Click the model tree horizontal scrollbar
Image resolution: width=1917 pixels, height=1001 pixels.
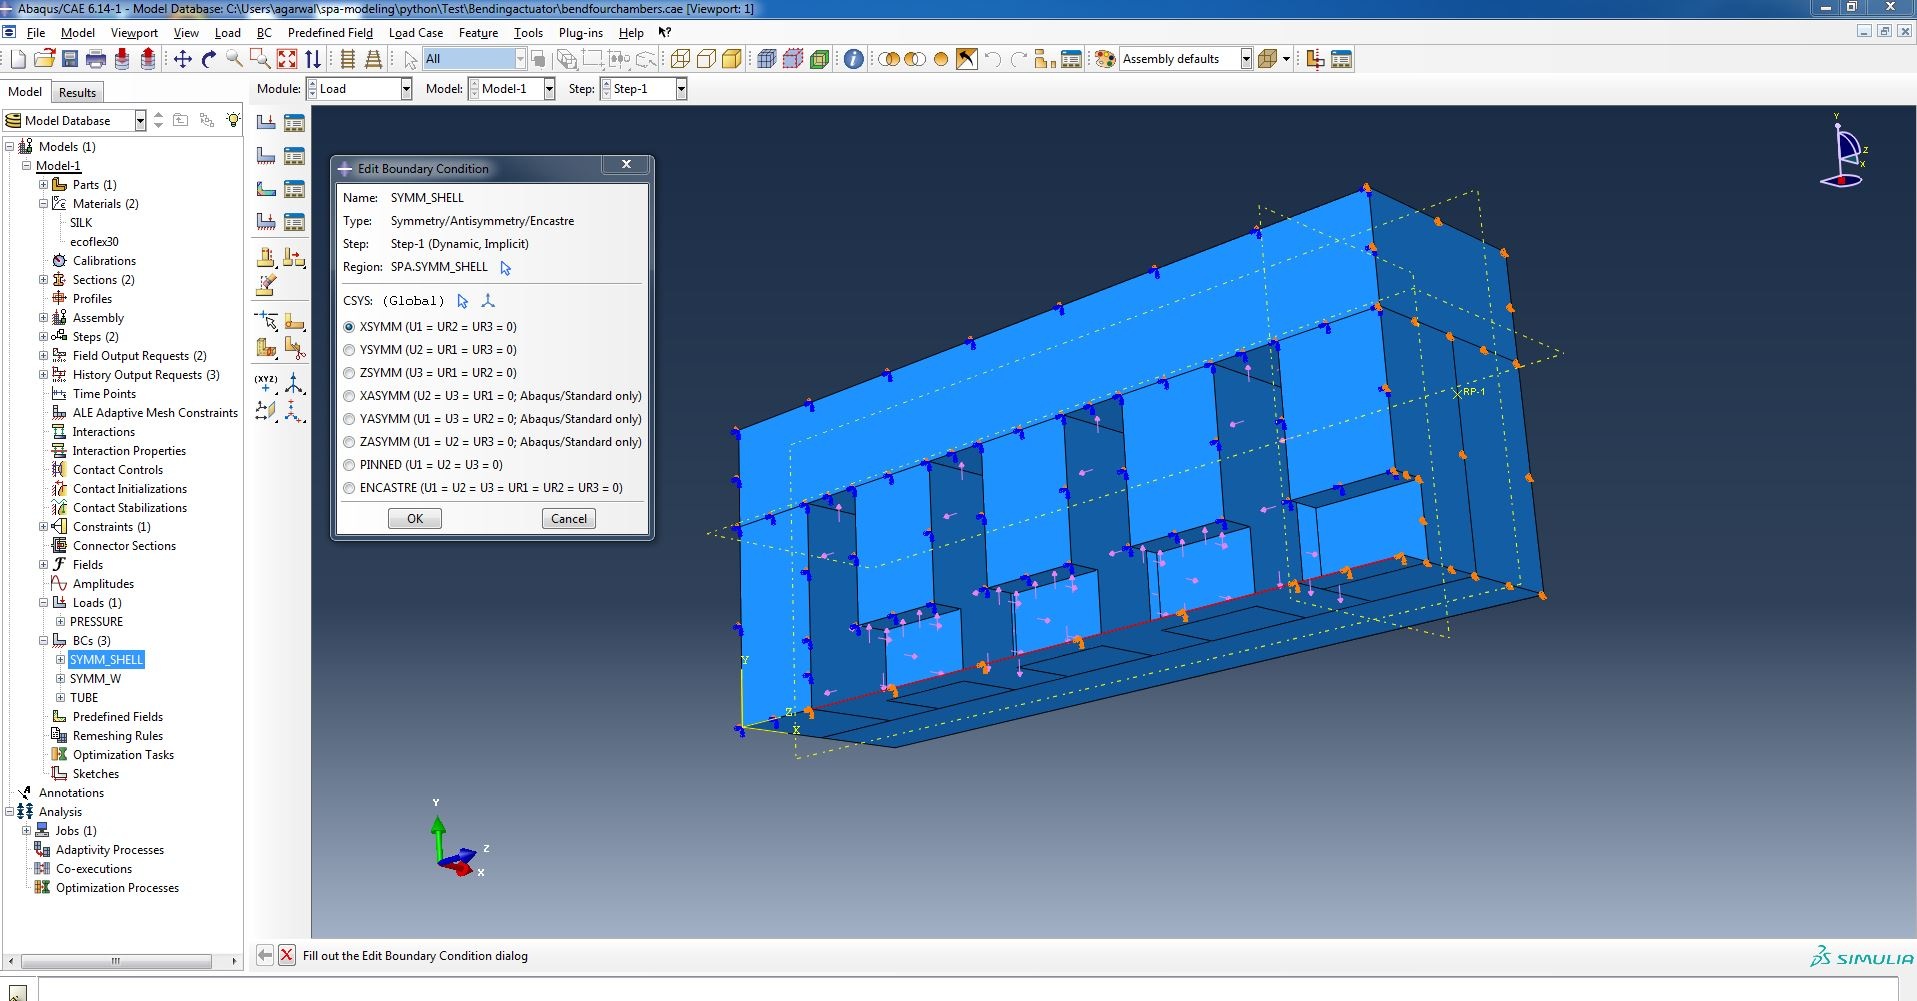pyautogui.click(x=116, y=961)
